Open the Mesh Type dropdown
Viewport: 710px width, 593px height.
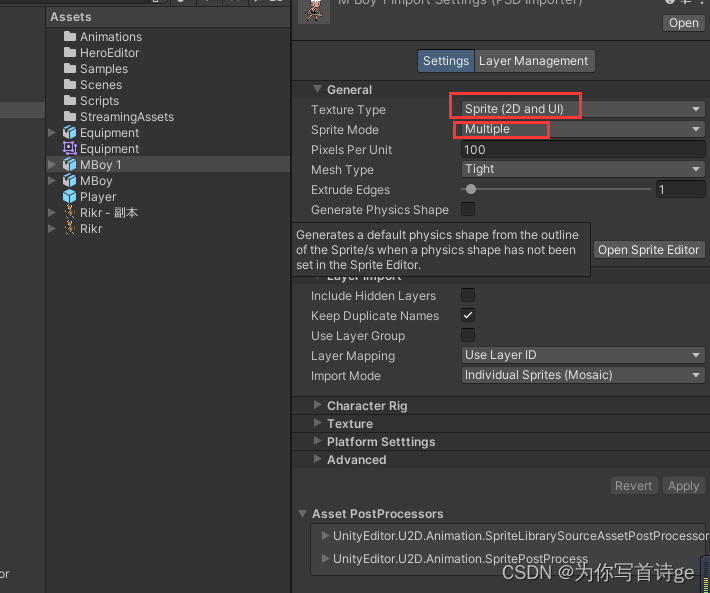[583, 169]
